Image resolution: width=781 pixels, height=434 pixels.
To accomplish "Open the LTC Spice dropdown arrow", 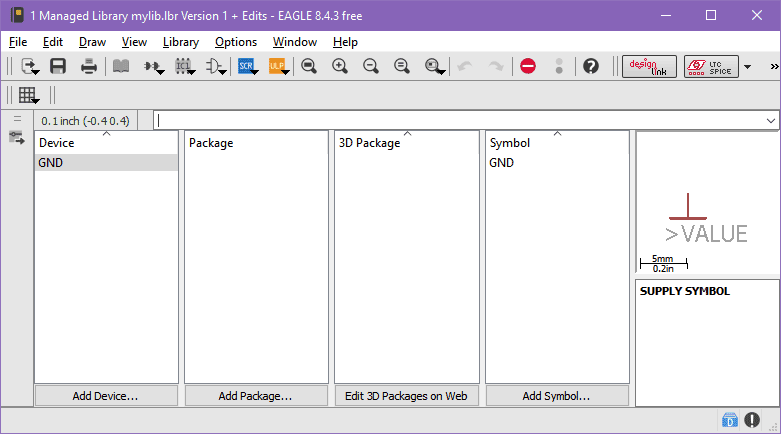I will click(x=747, y=67).
